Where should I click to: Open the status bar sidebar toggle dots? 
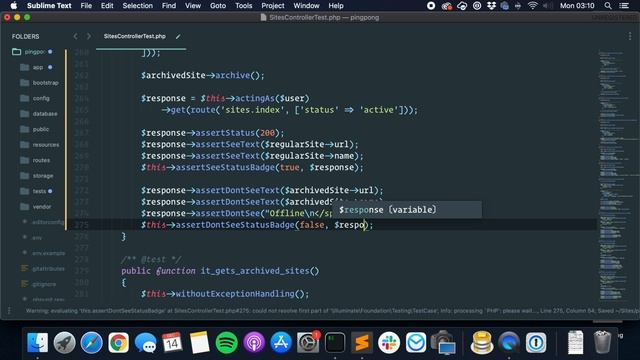point(9,311)
